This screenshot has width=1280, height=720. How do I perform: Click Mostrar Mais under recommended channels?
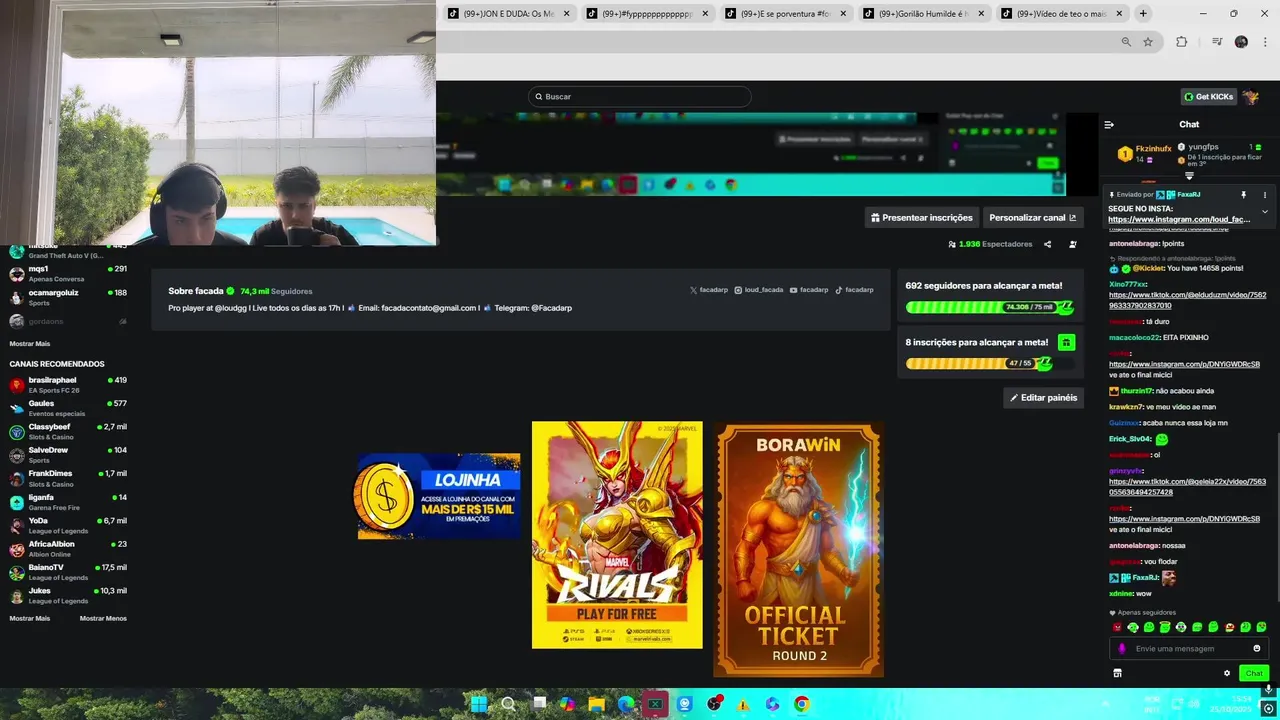pos(30,618)
